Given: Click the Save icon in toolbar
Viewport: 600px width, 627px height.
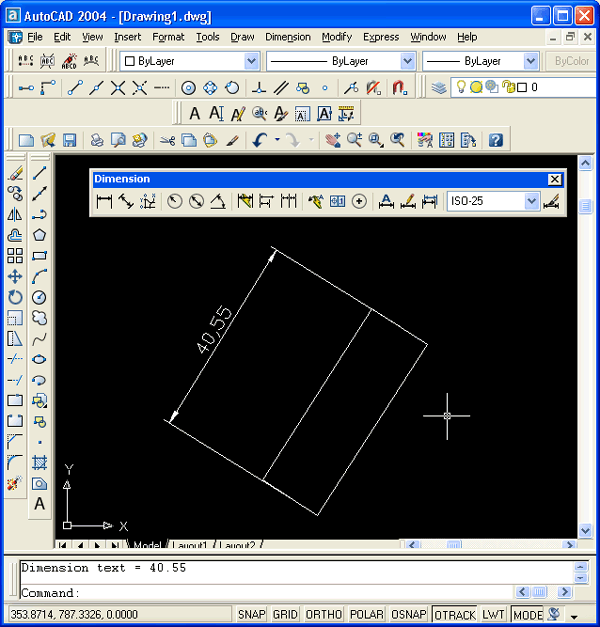Looking at the screenshot, I should tap(70, 140).
